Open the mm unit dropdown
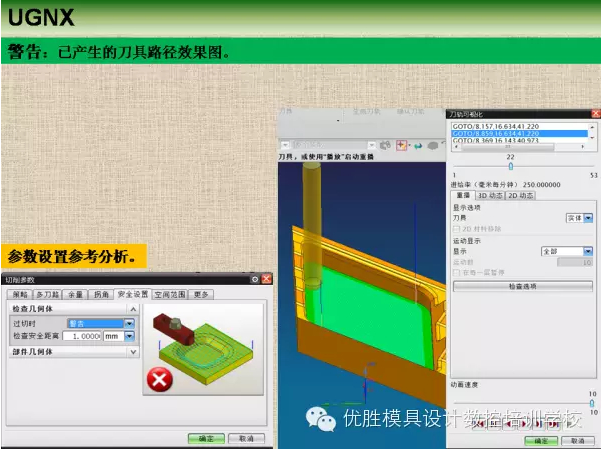 click(x=119, y=336)
